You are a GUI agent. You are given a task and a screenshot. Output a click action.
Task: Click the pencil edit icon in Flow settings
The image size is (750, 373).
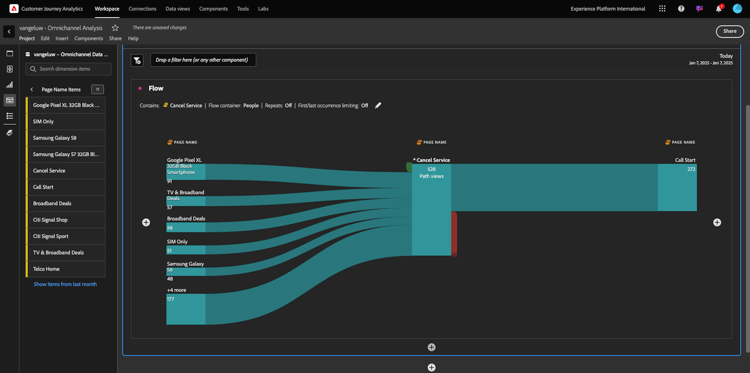point(378,105)
